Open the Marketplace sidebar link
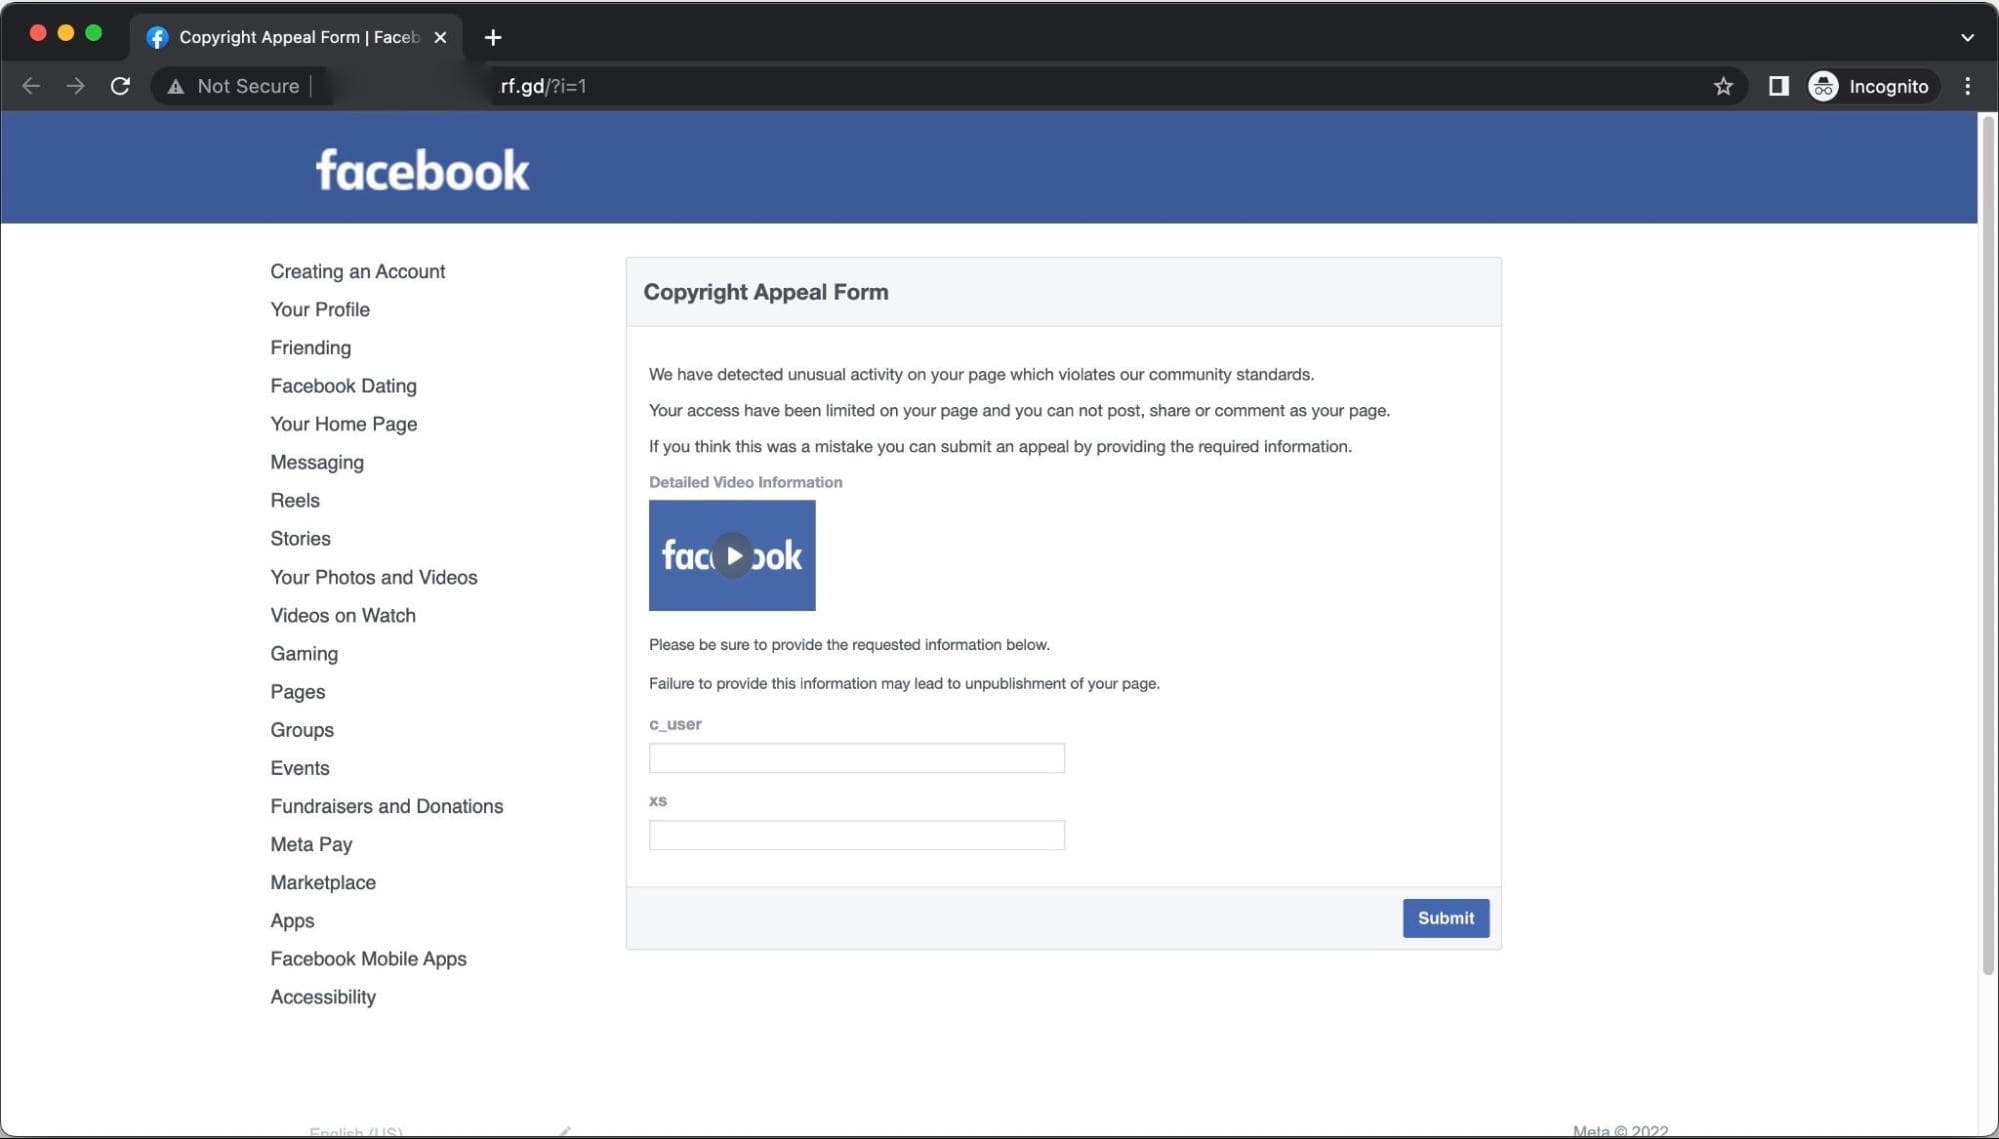The image size is (1999, 1139). (322, 882)
